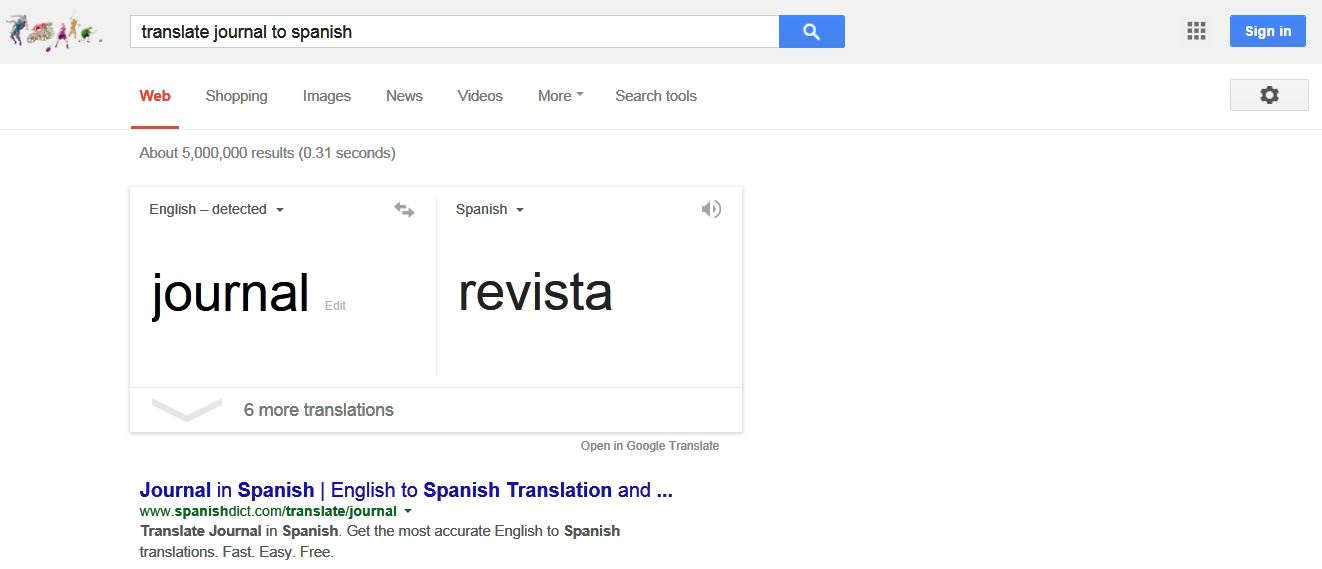Click the Translate Journal in Spanish snippet

pyautogui.click(x=380, y=541)
